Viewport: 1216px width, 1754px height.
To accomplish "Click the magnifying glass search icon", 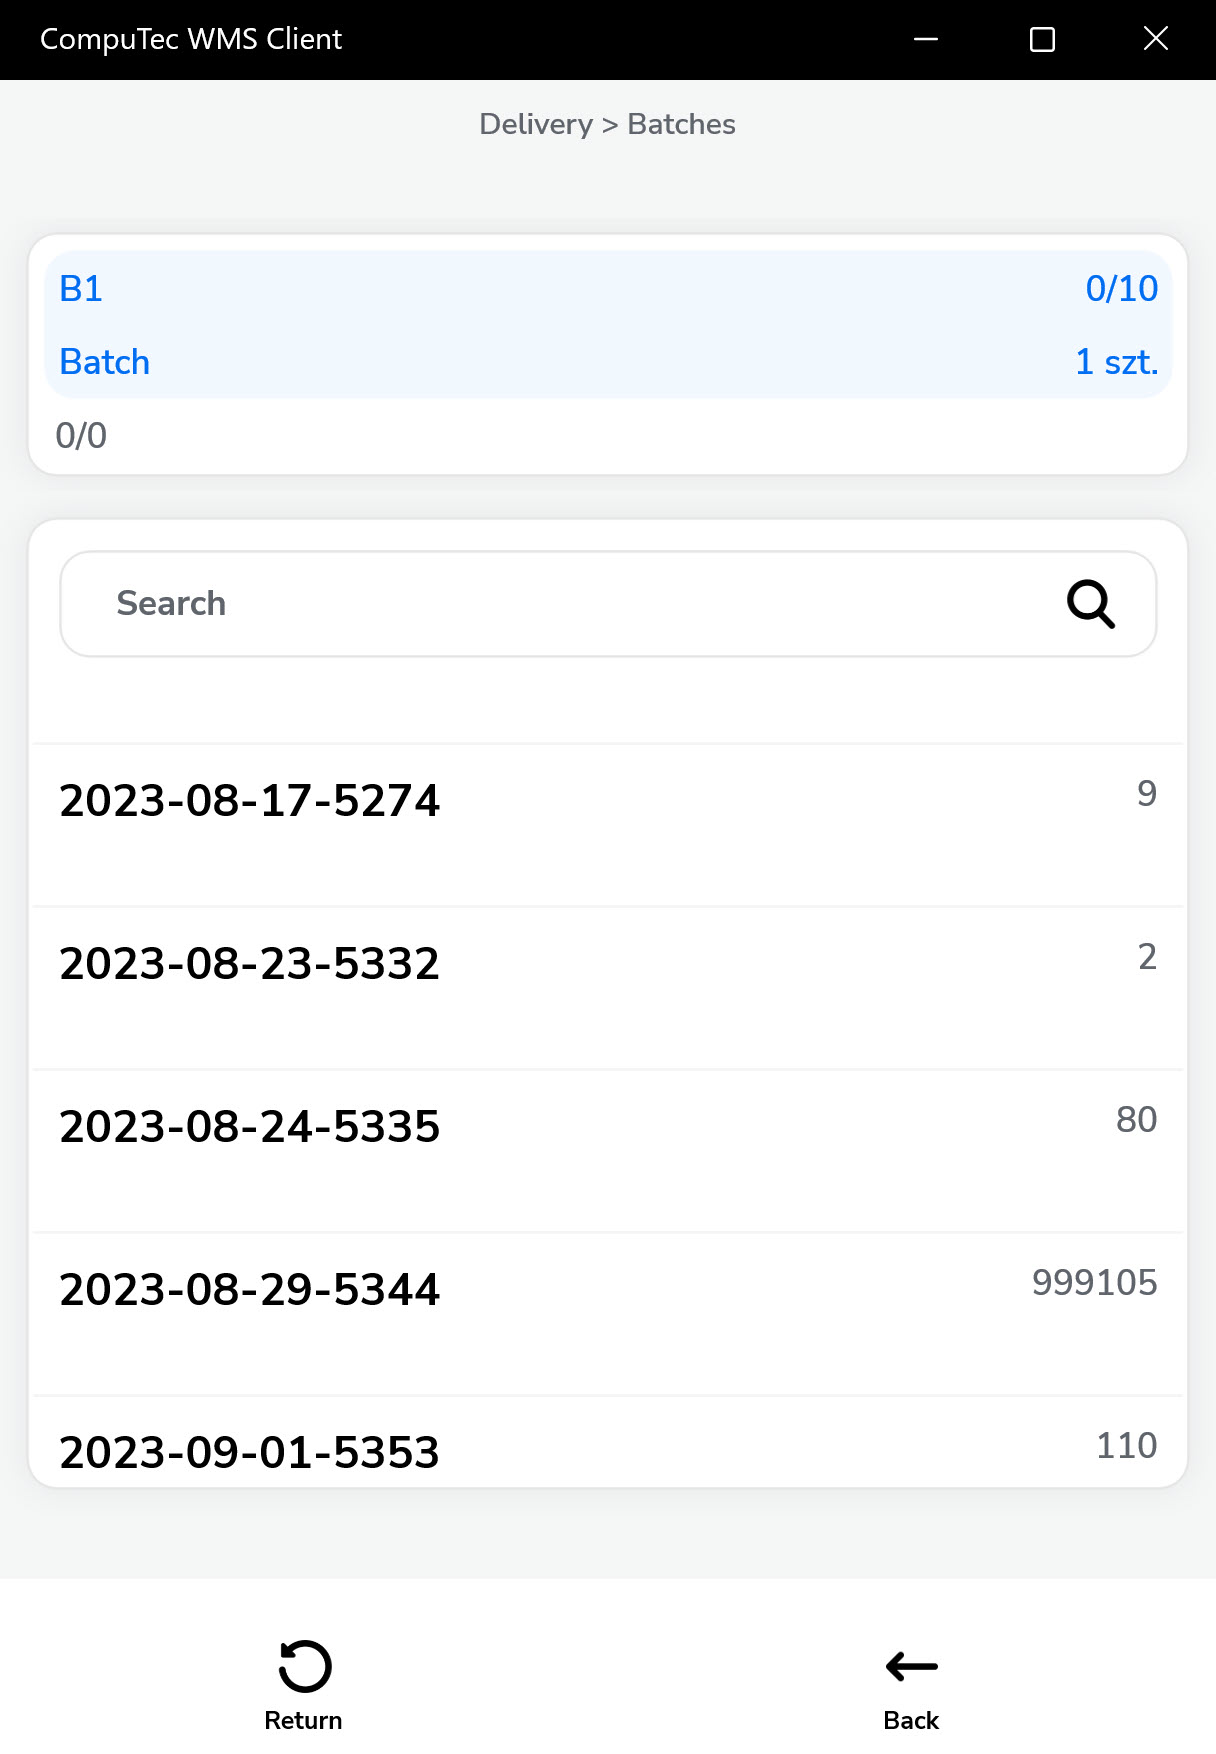I will click(x=1090, y=604).
